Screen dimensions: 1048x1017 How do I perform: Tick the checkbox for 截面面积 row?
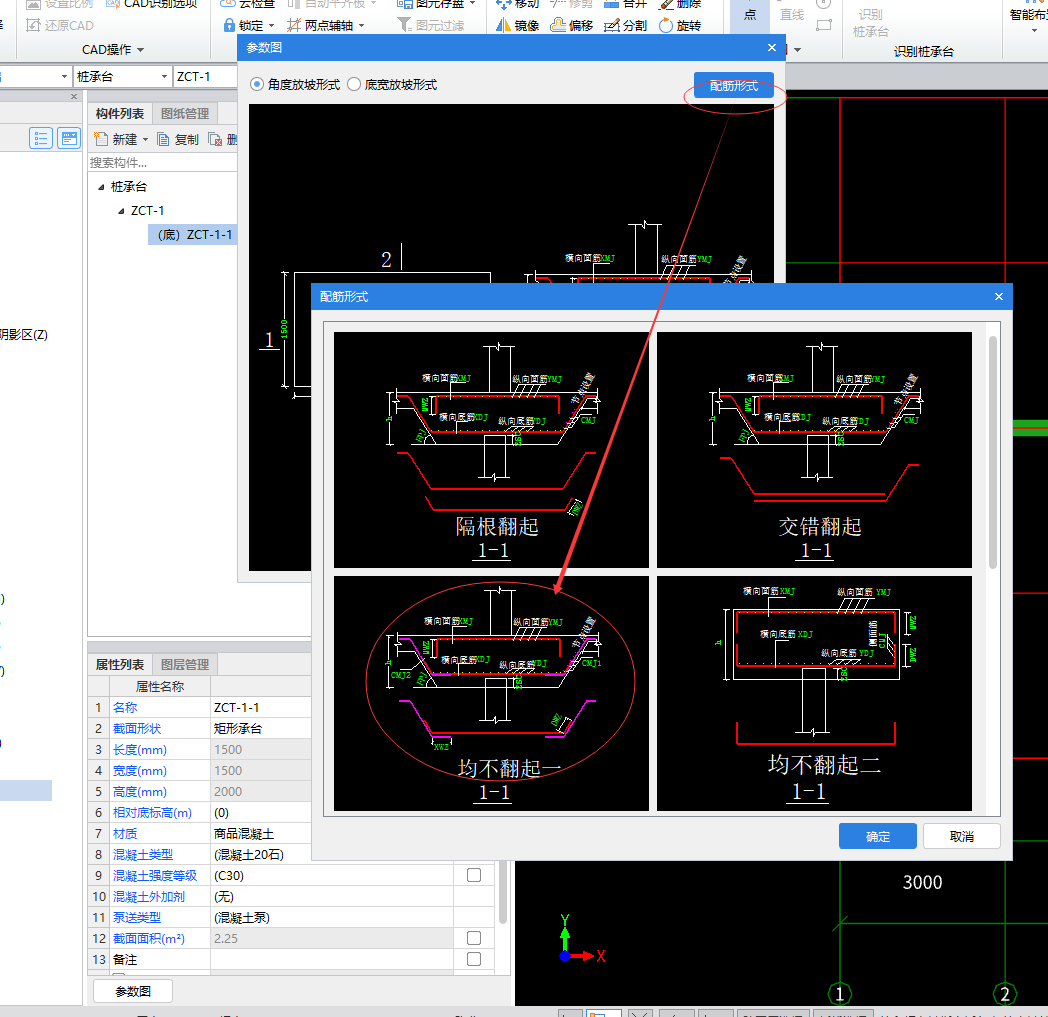[474, 938]
